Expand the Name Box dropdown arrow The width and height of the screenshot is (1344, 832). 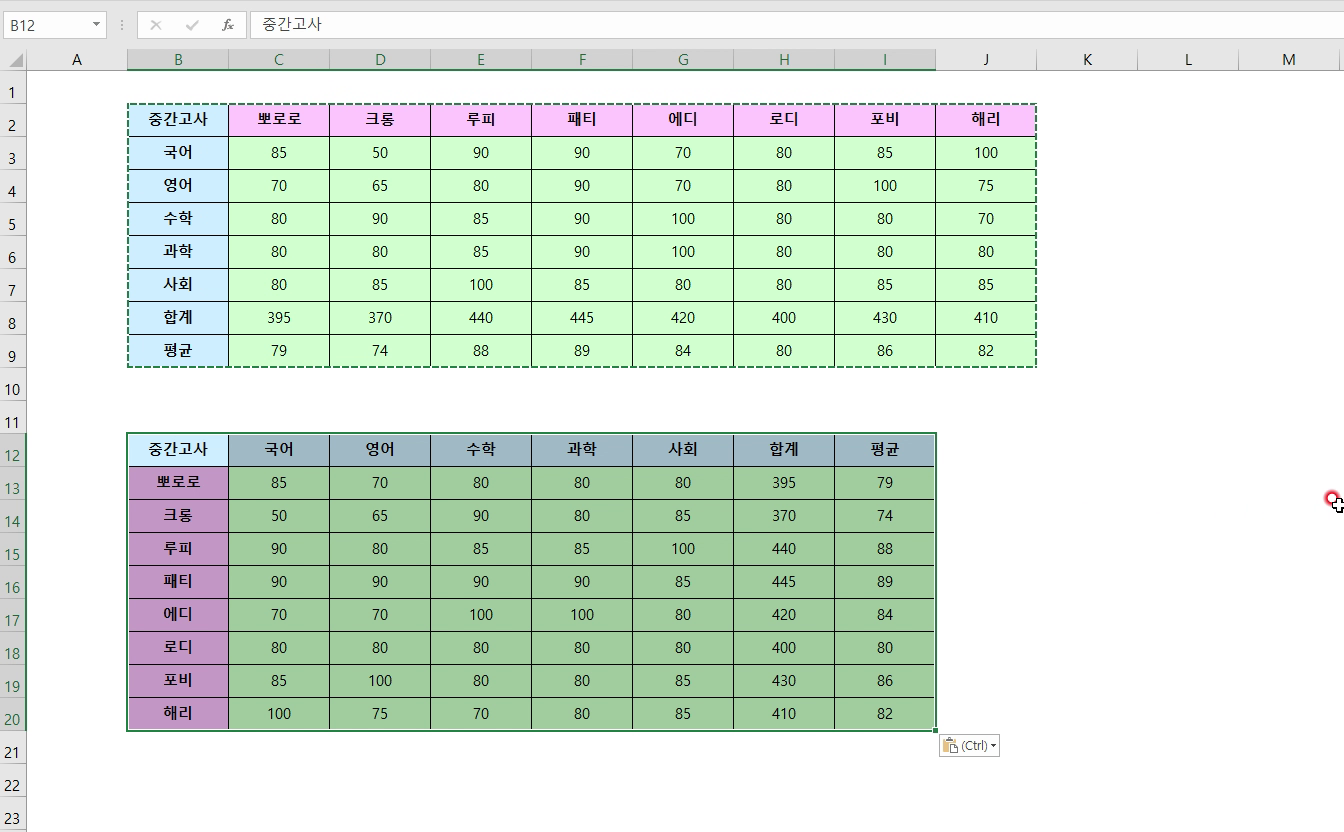coord(96,25)
